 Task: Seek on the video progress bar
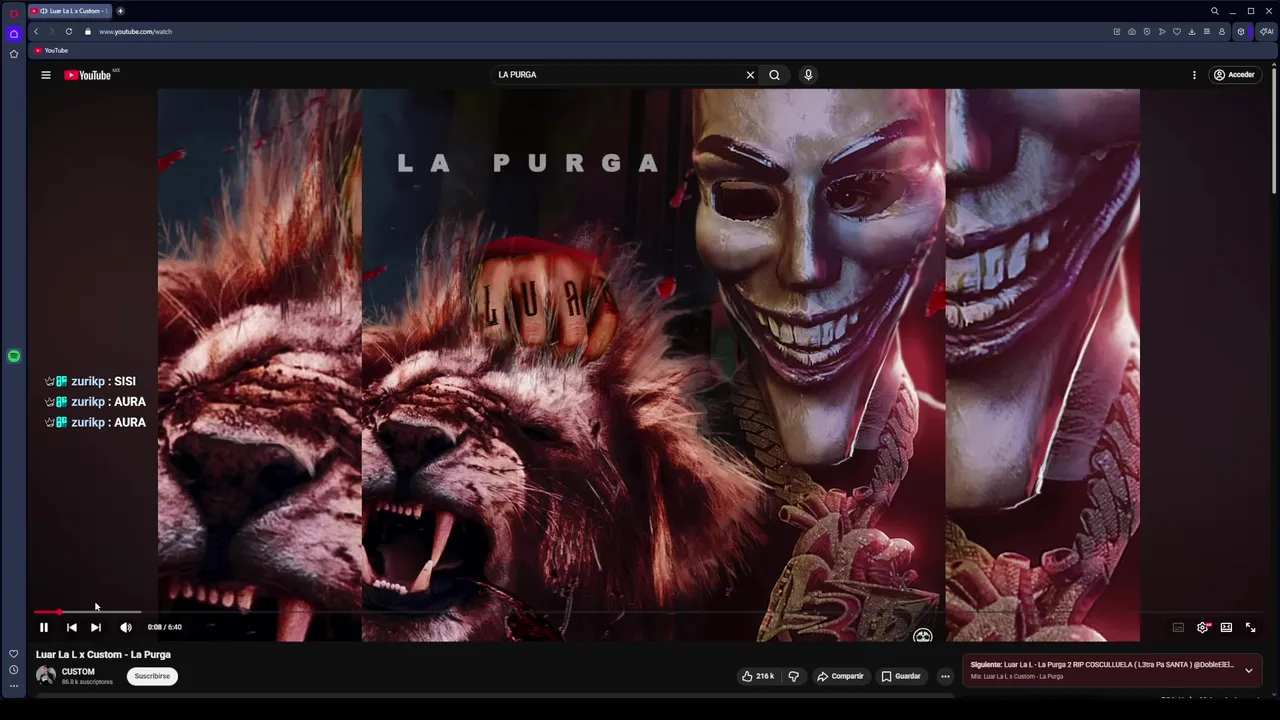650,611
